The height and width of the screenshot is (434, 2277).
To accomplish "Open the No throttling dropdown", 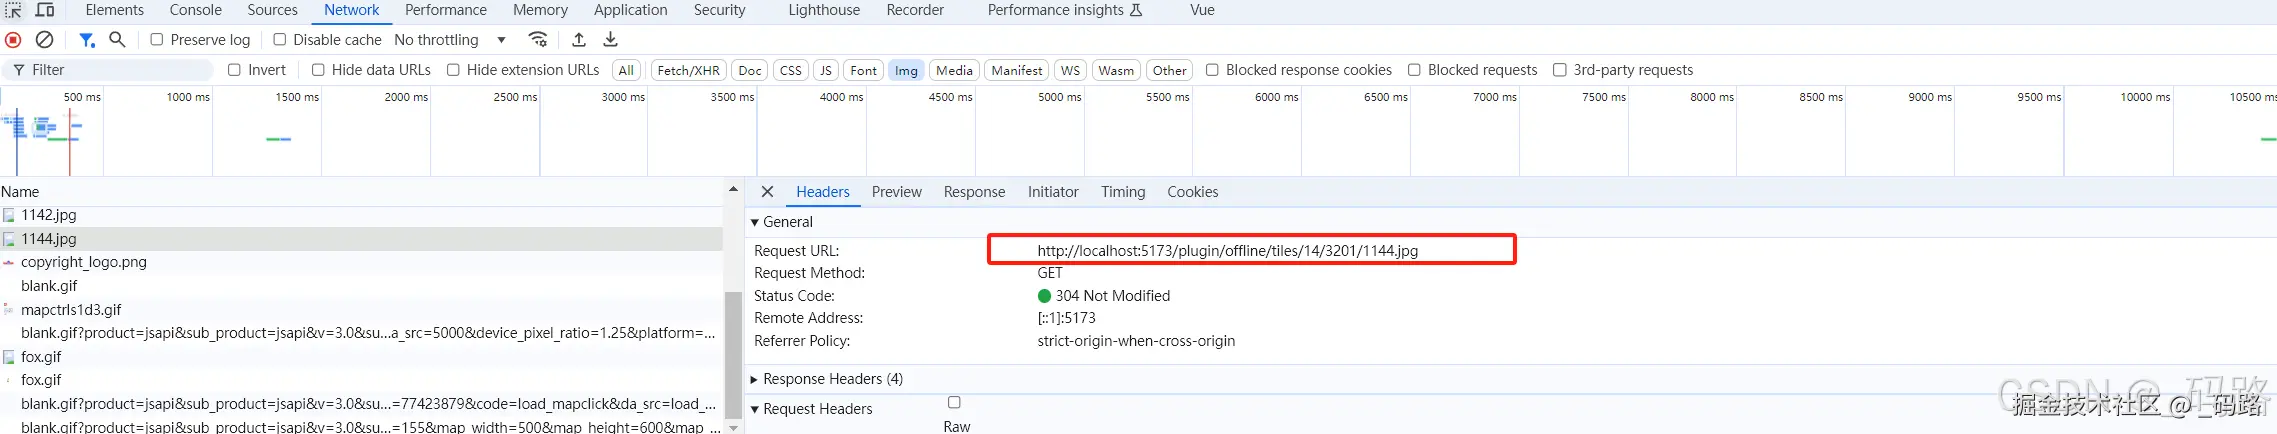I will click(450, 40).
